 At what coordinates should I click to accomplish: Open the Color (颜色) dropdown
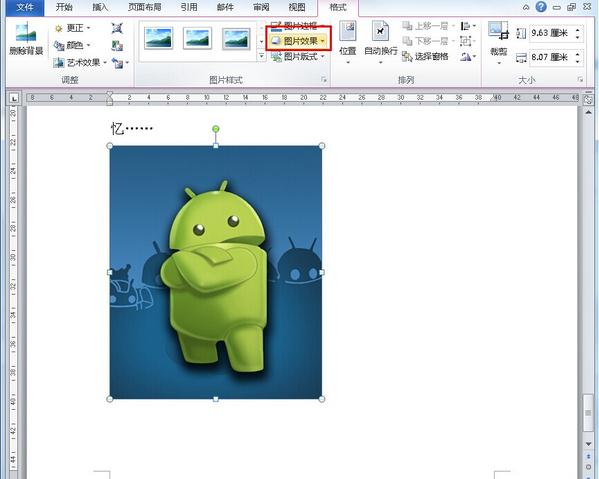point(72,45)
